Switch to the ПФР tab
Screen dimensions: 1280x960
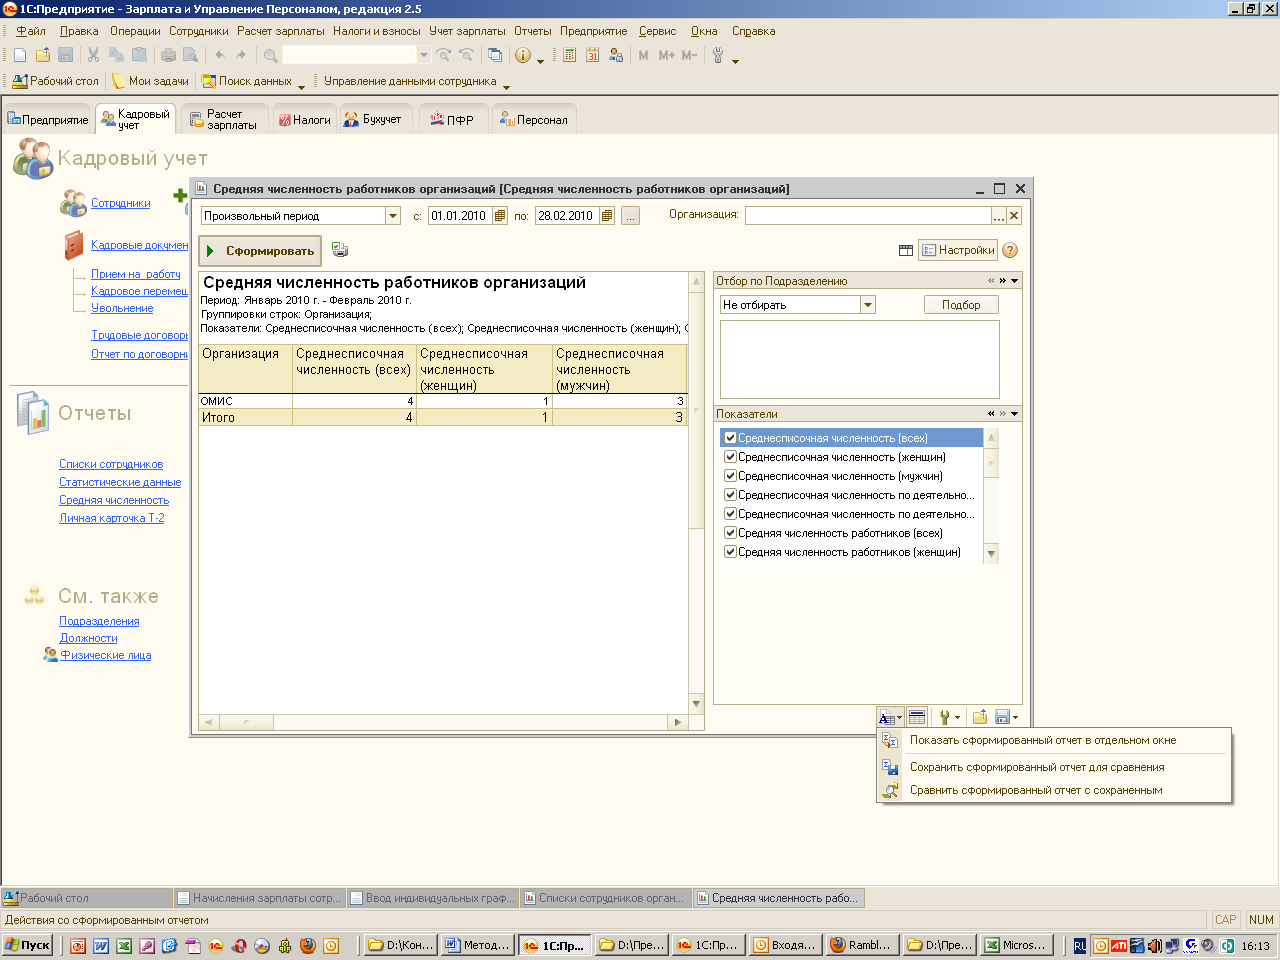[x=453, y=119]
